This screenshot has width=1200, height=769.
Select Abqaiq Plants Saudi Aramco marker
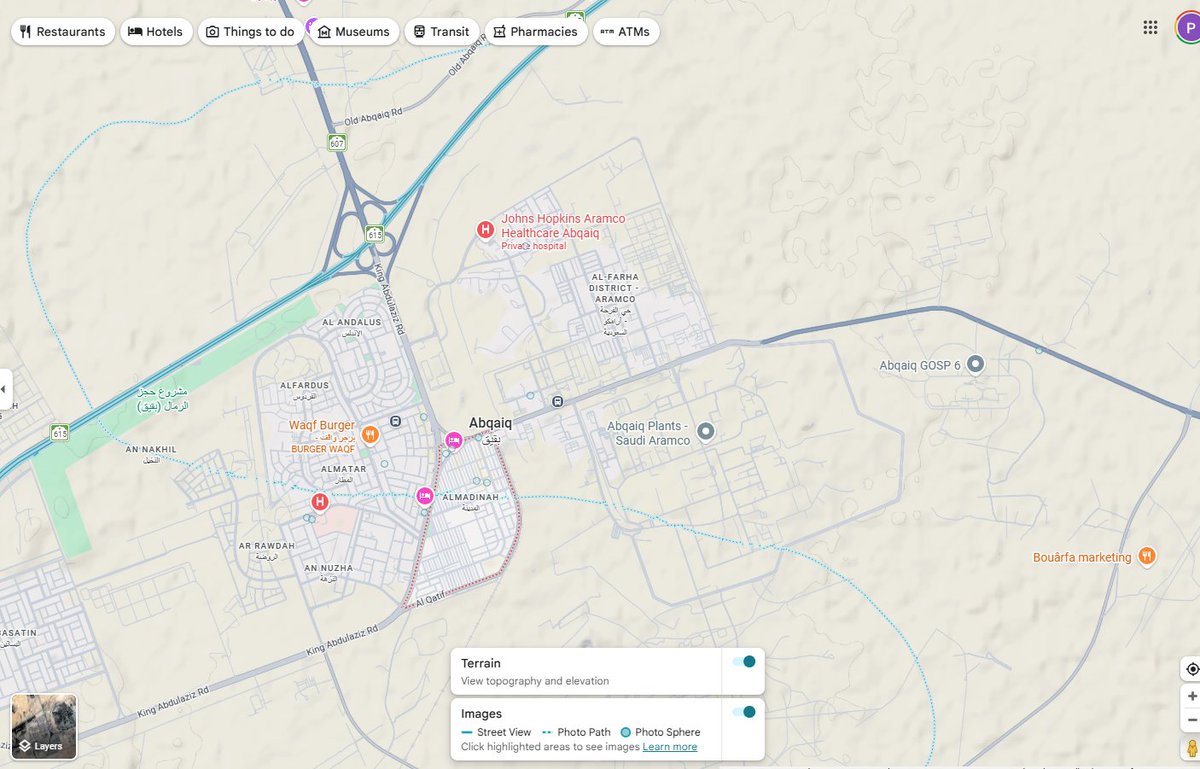pos(705,432)
